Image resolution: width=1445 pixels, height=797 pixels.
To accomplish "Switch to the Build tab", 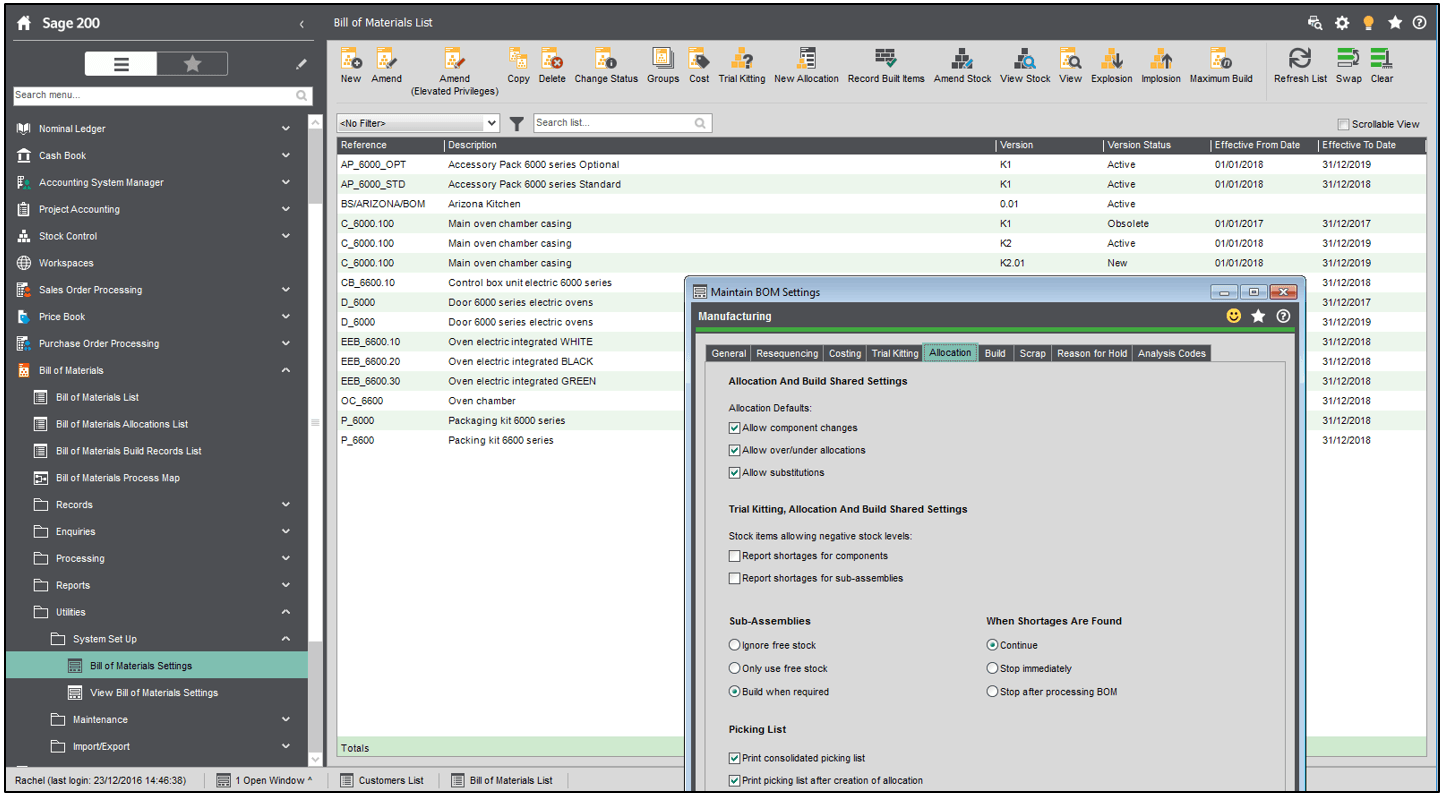I will [x=995, y=353].
